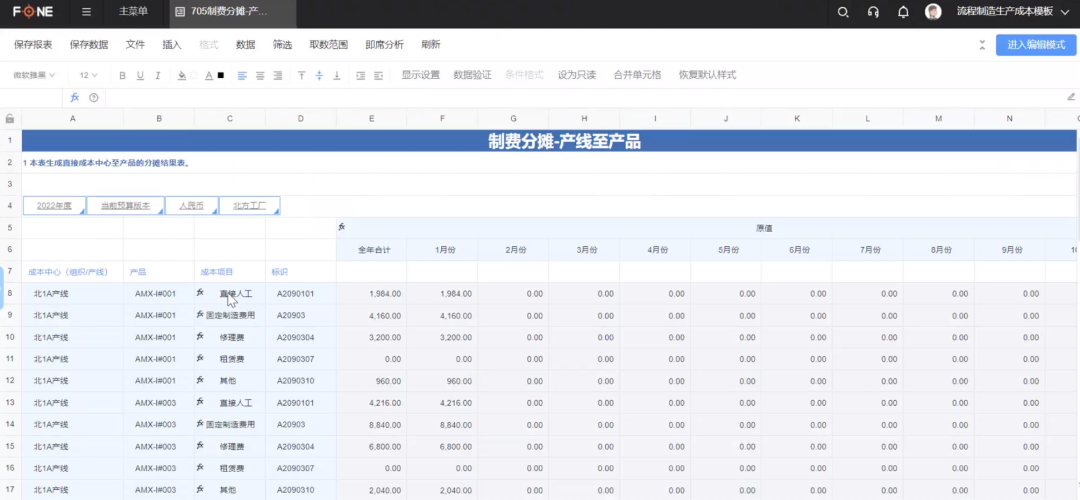Click the 刷新 refresh menu item
Viewport: 1080px width, 500px height.
(431, 45)
